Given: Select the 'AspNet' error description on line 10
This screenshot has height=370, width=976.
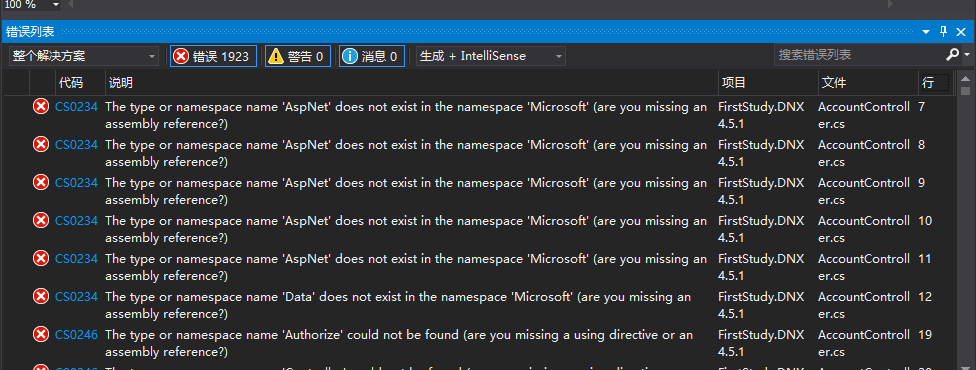Looking at the screenshot, I should [406, 229].
